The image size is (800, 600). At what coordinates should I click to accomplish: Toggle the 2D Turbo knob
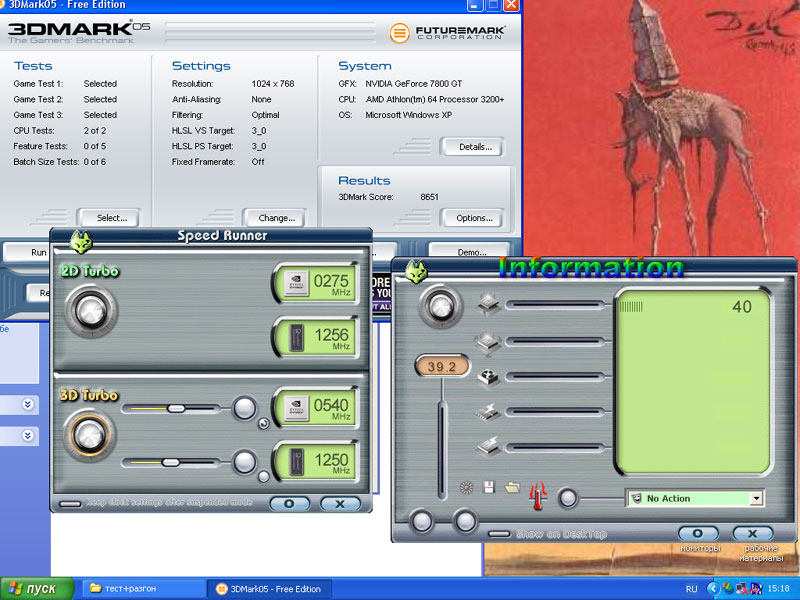91,311
